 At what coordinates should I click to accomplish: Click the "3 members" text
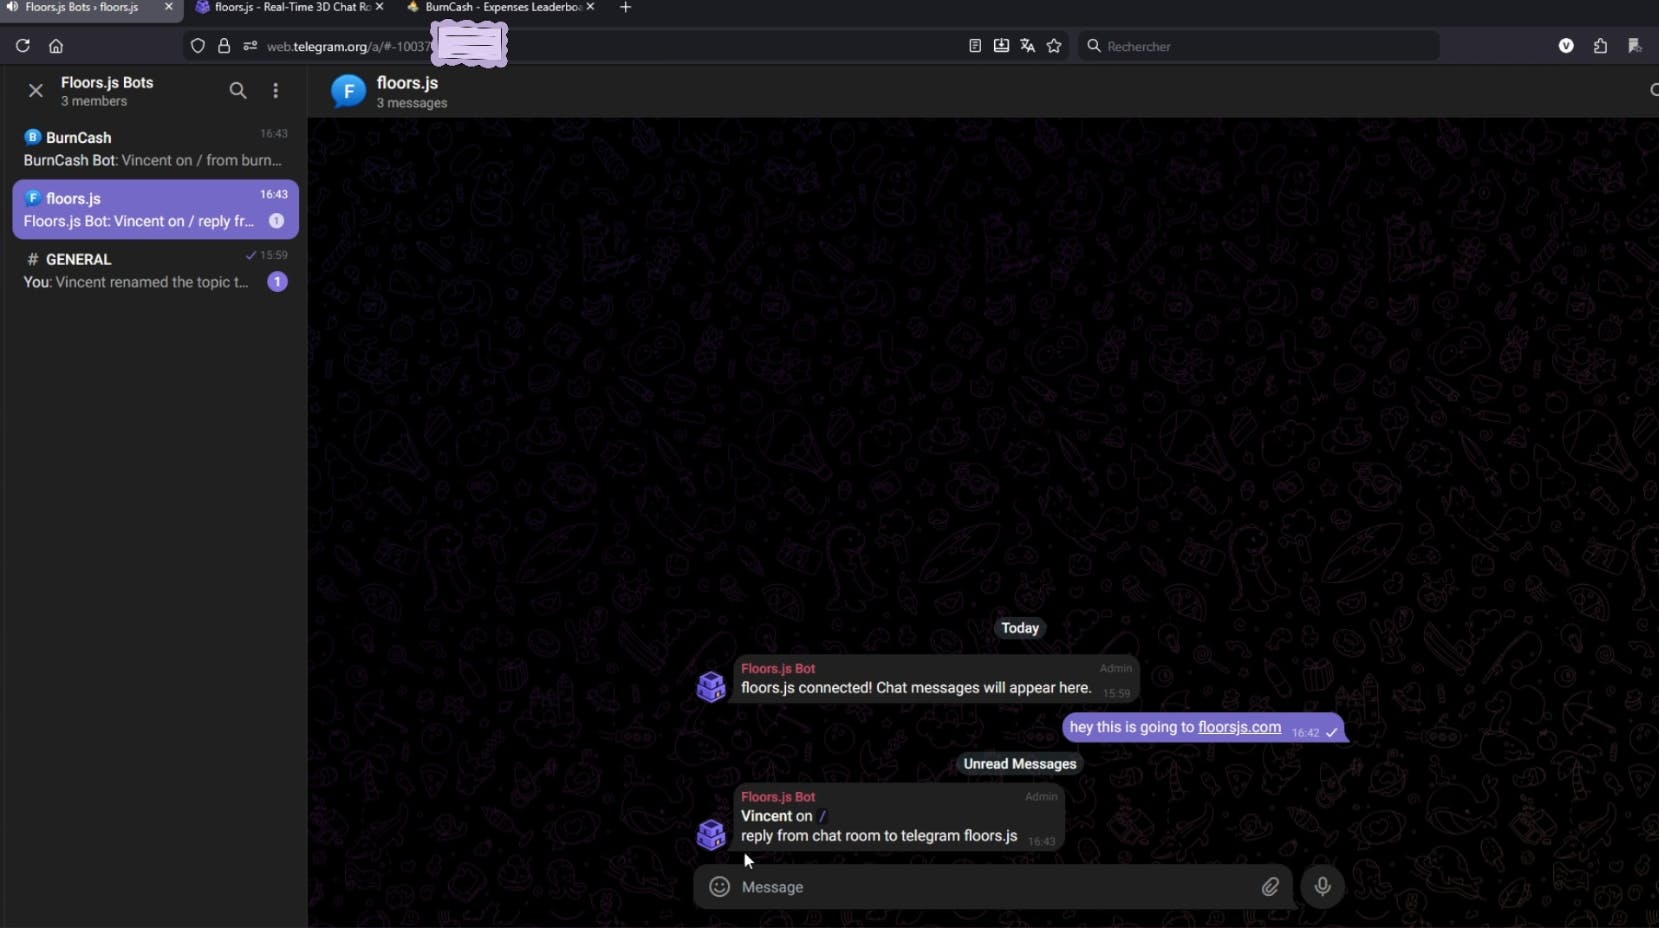94,101
